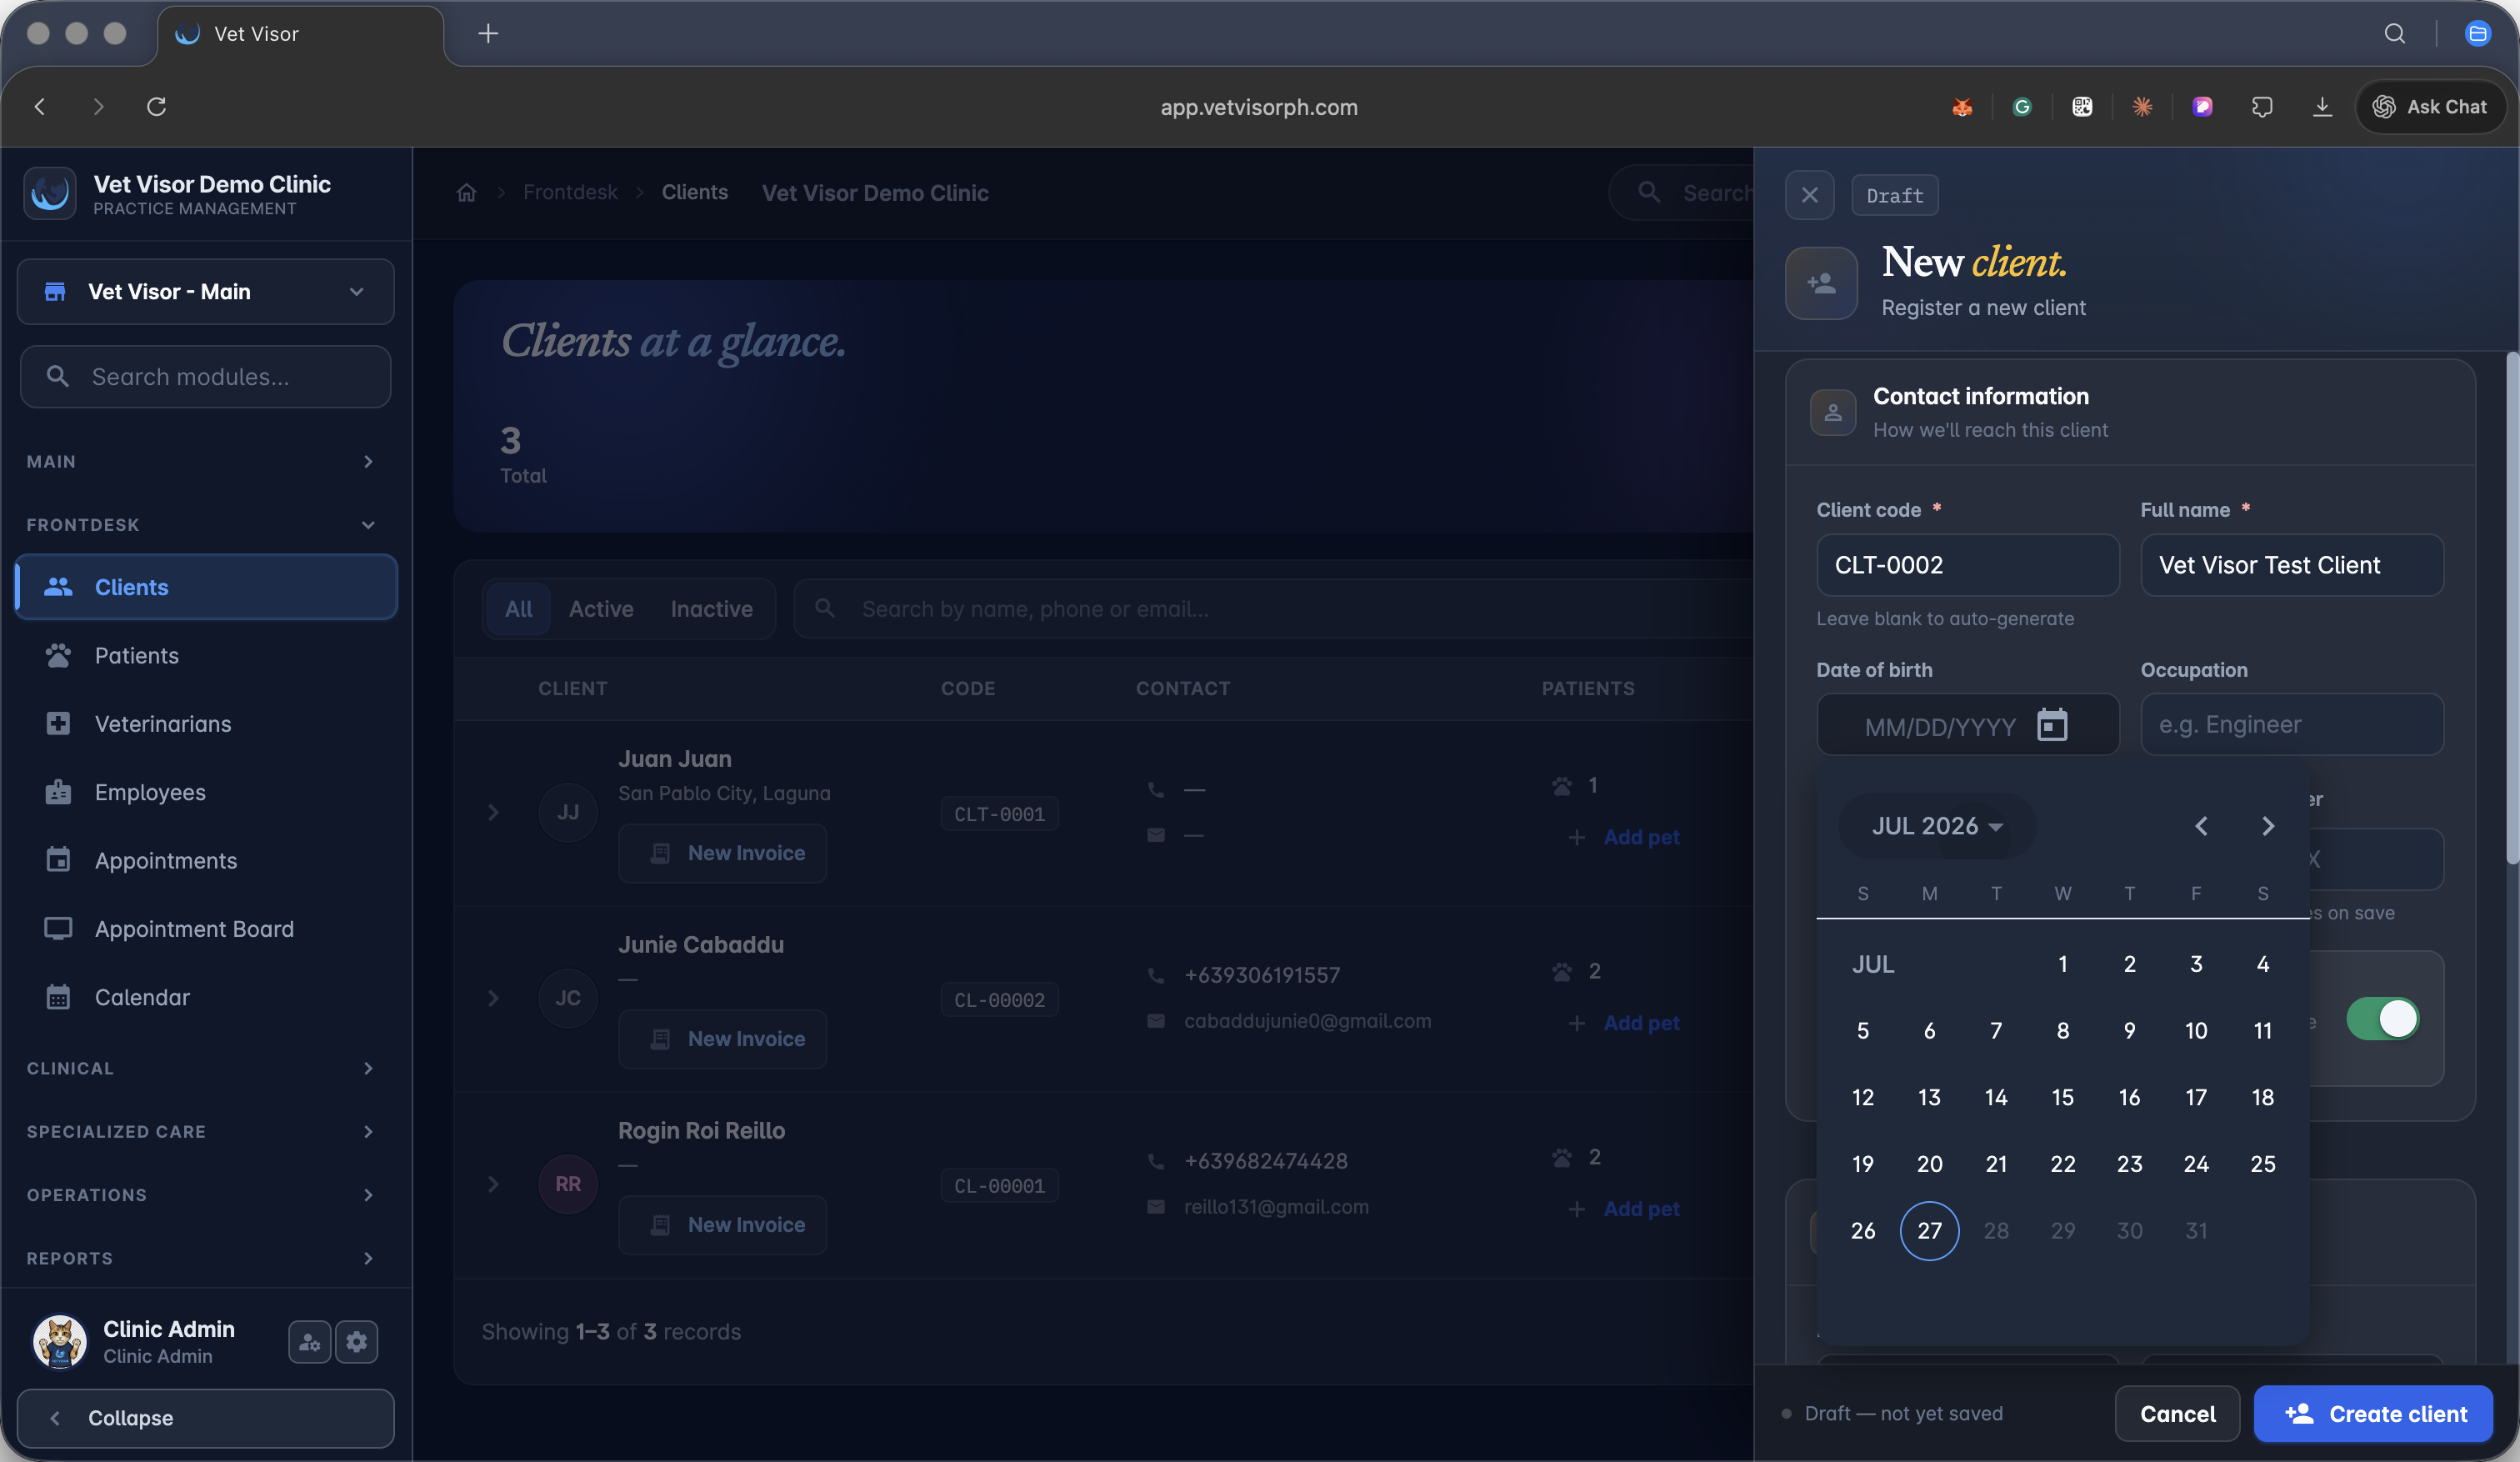
Task: Open Veterinarians in the sidebar
Action: (x=206, y=724)
